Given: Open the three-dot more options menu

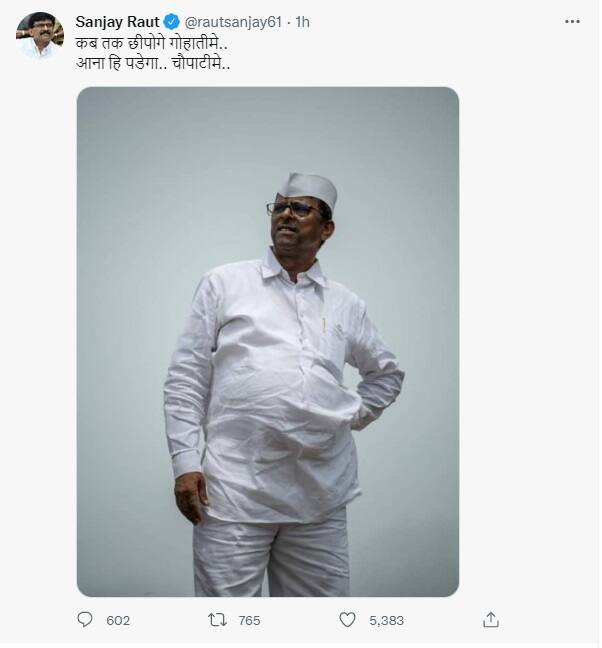Looking at the screenshot, I should [x=572, y=21].
